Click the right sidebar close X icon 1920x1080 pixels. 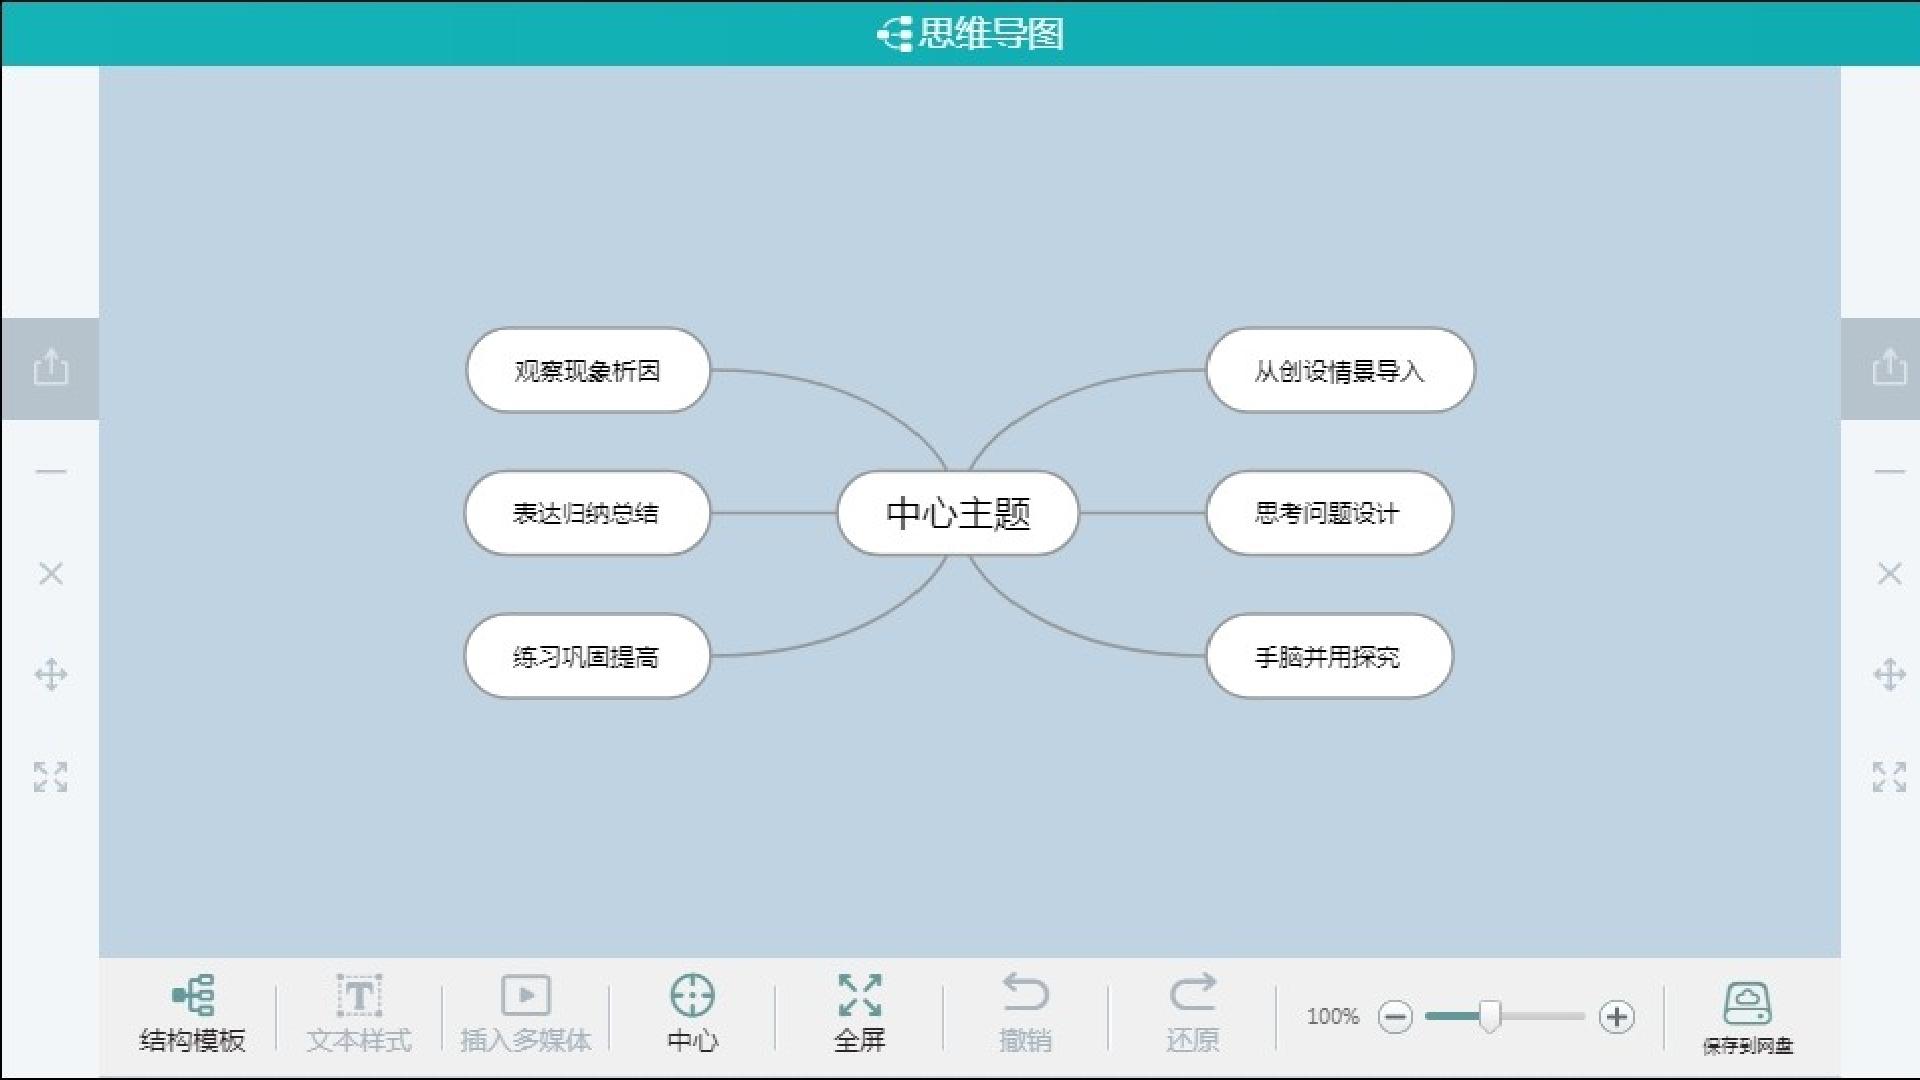(1889, 573)
